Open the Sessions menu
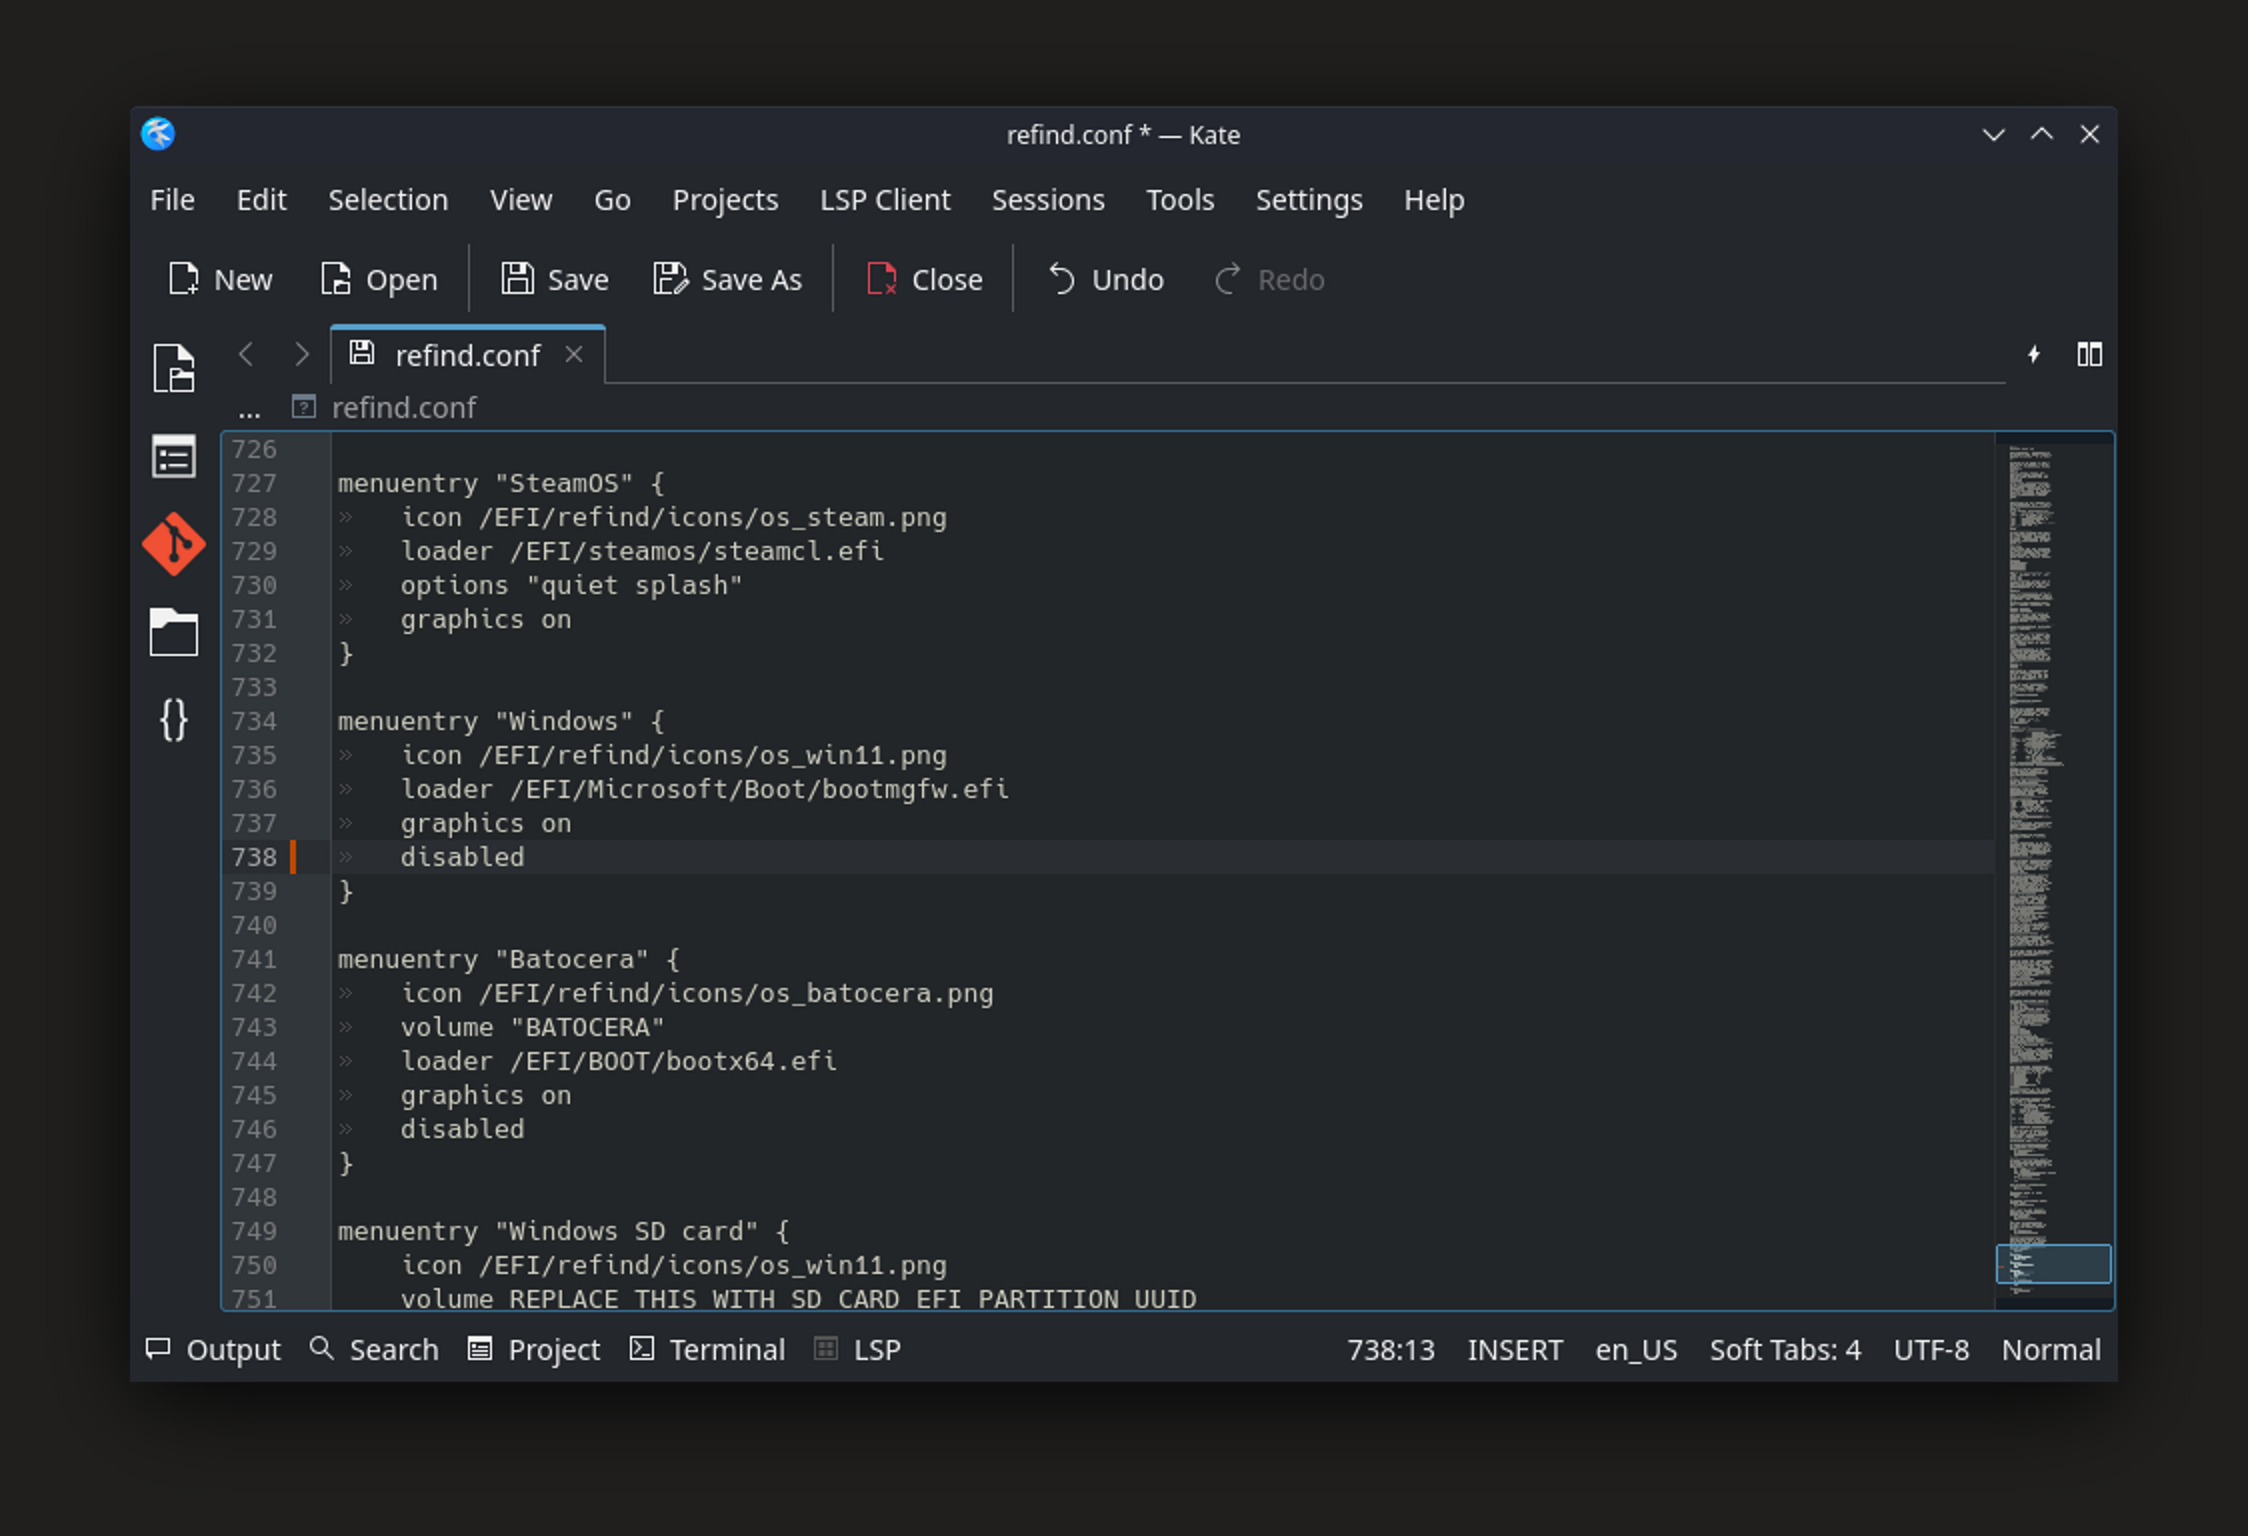 pos(1048,200)
